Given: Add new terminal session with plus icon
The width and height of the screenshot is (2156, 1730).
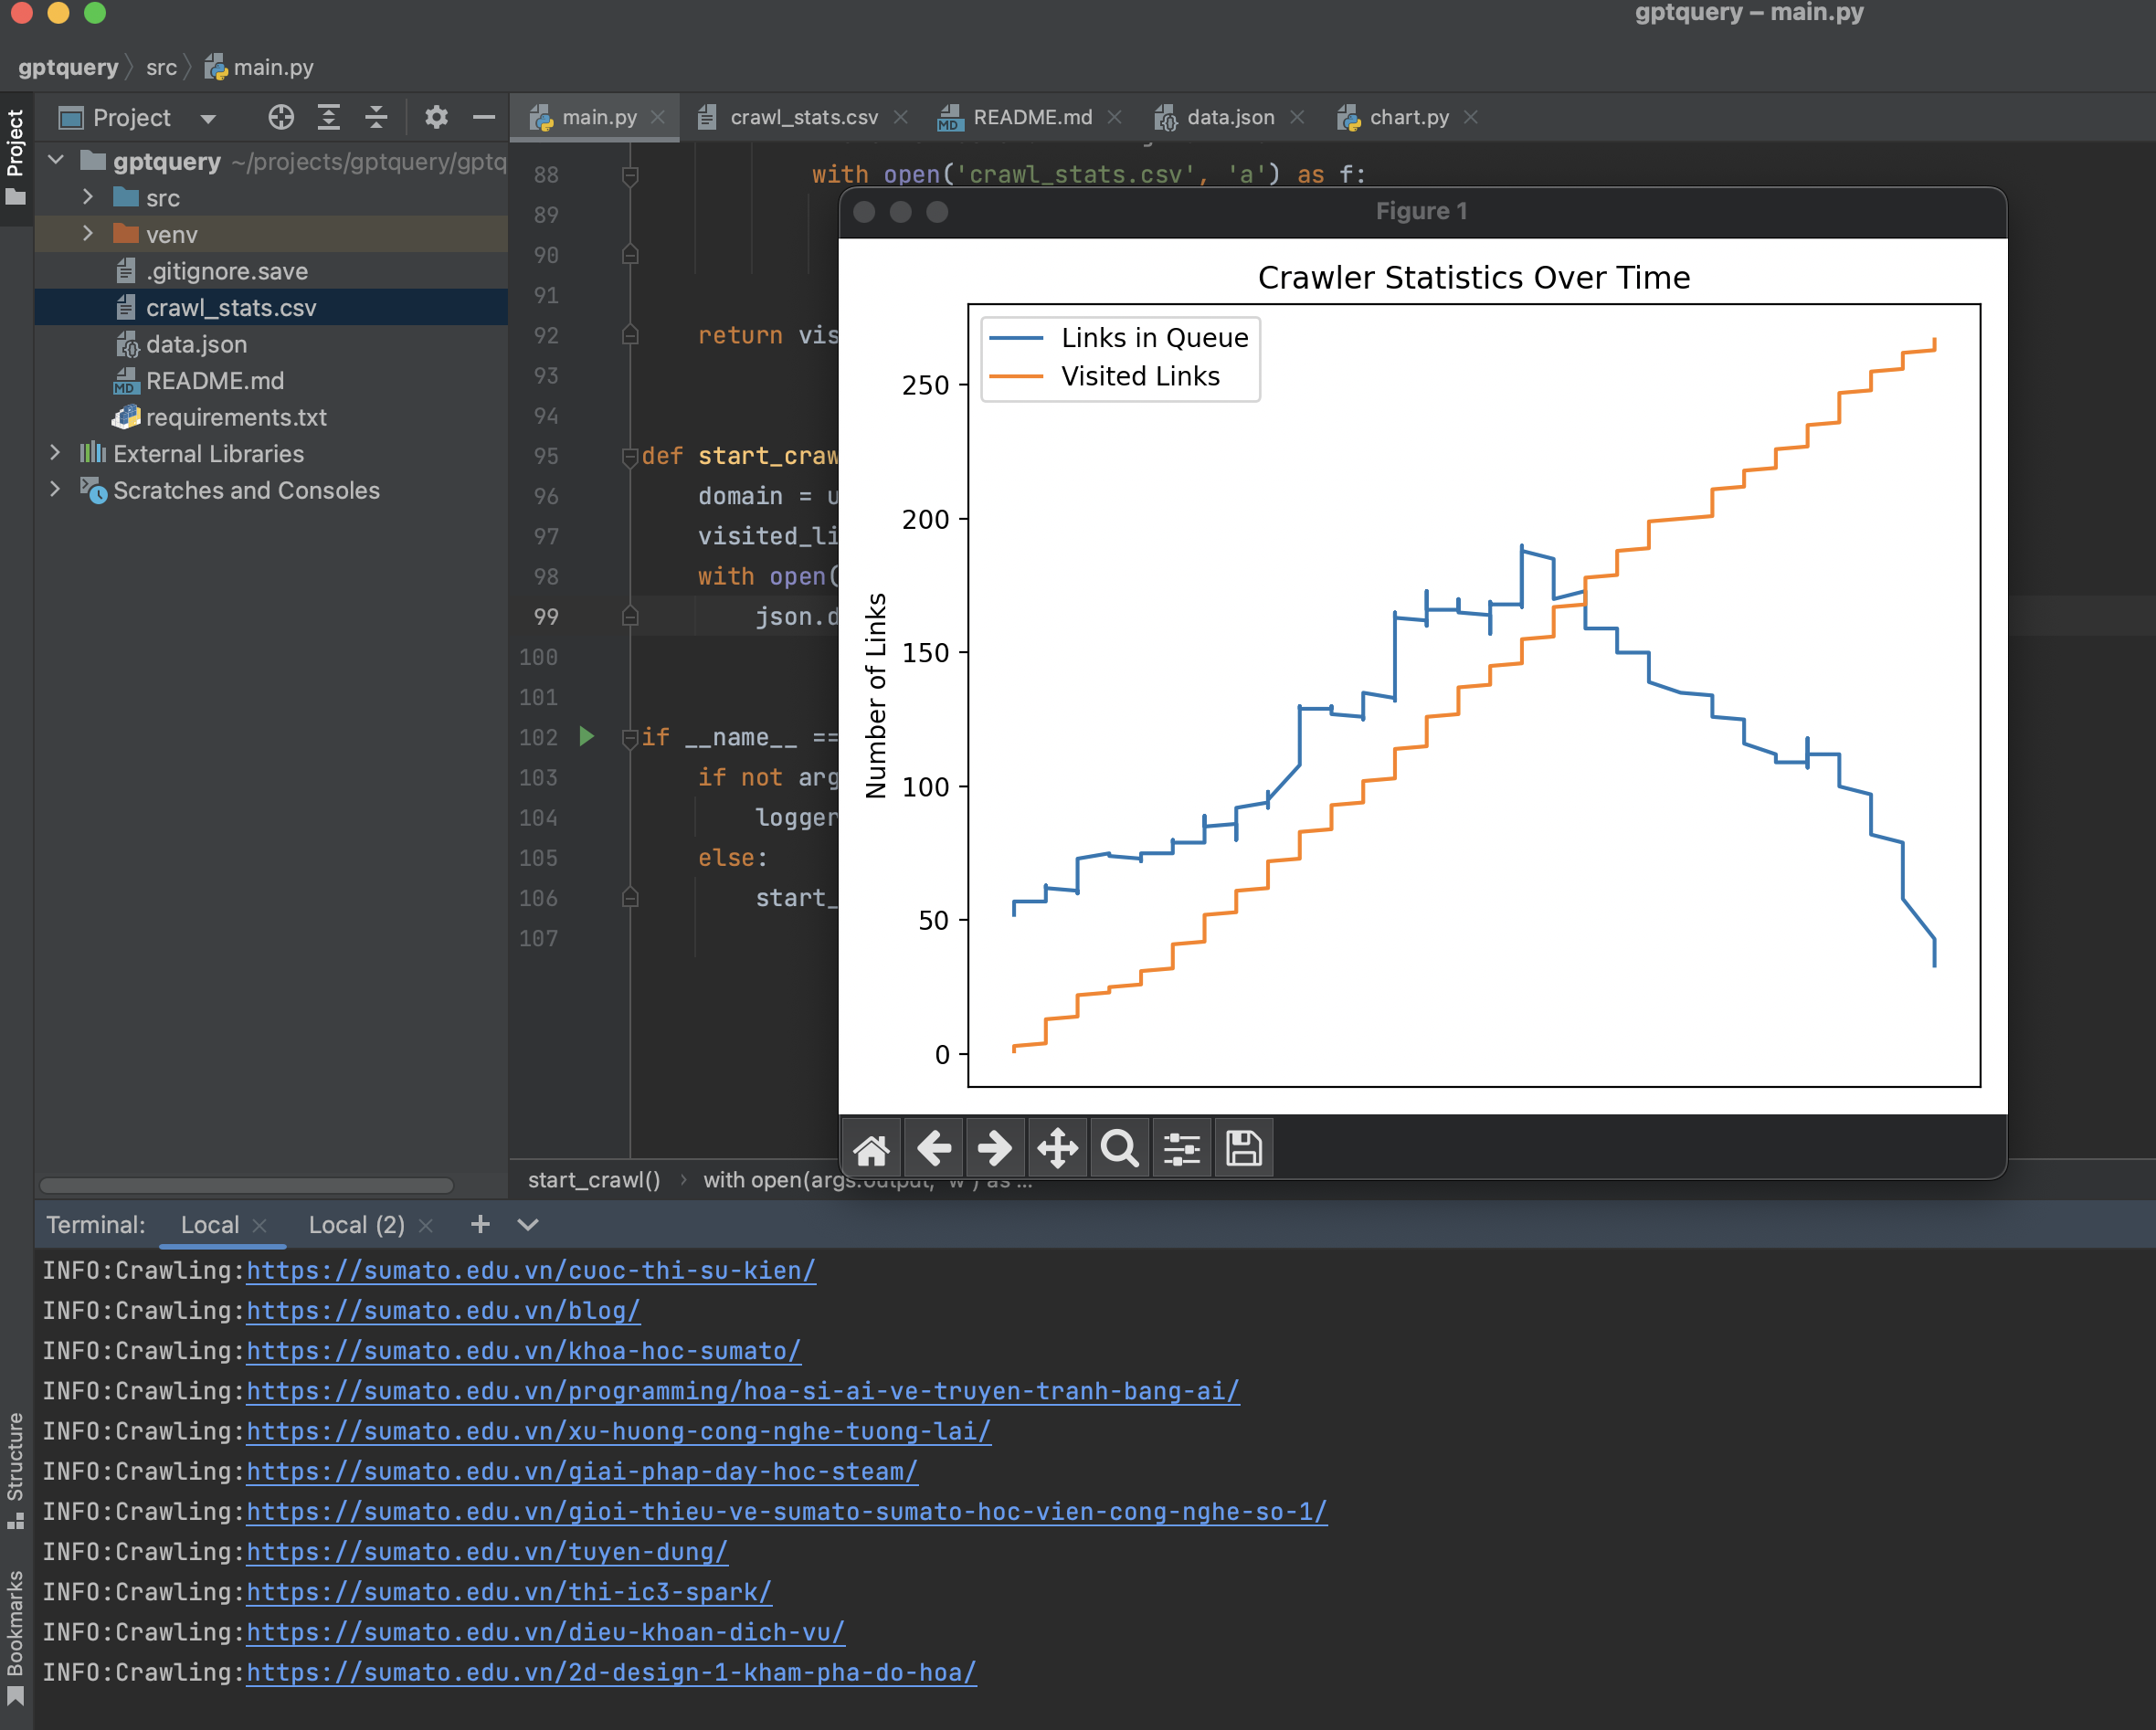Looking at the screenshot, I should [x=480, y=1224].
